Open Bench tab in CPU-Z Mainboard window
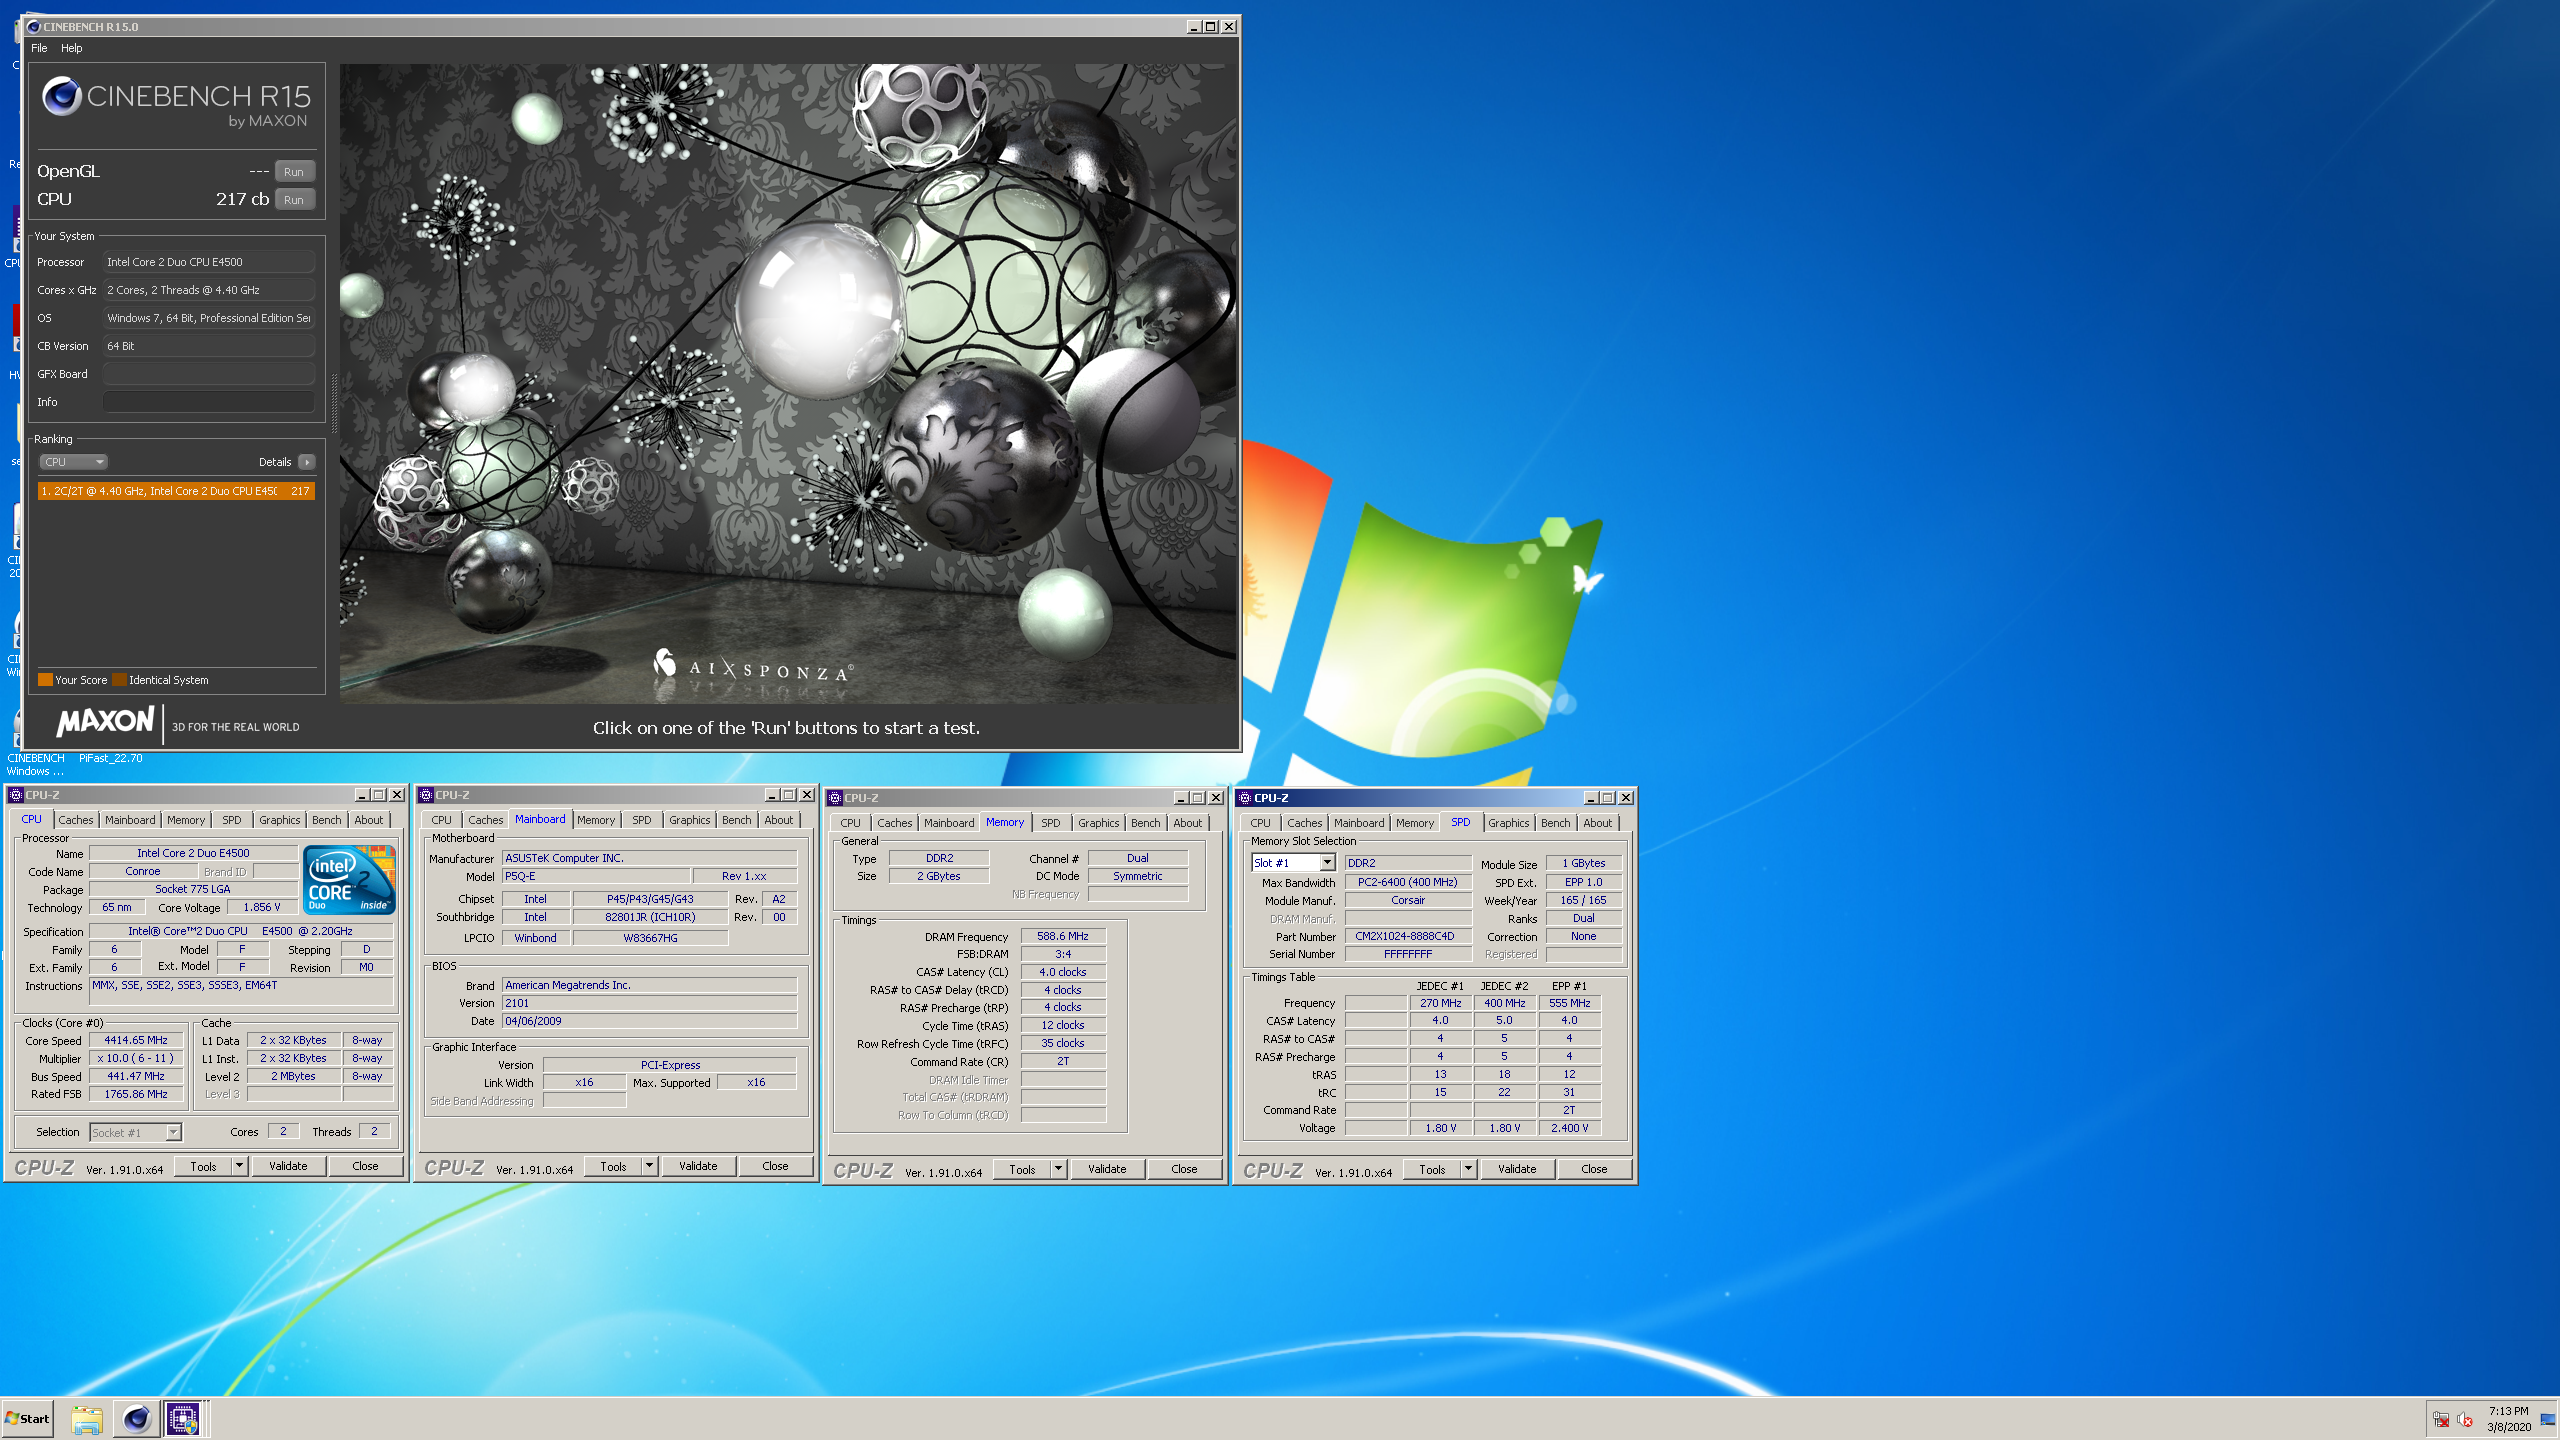Viewport: 2560px width, 1440px height. (736, 820)
